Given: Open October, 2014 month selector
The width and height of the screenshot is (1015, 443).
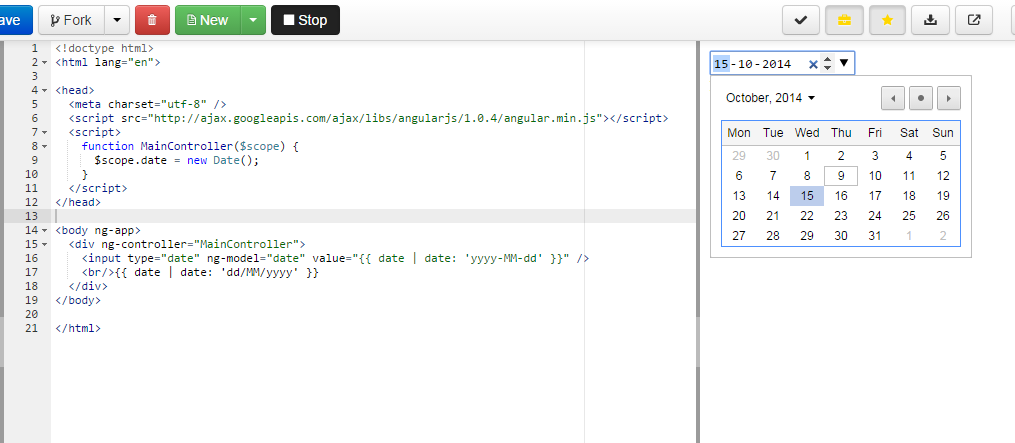Looking at the screenshot, I should (x=770, y=98).
